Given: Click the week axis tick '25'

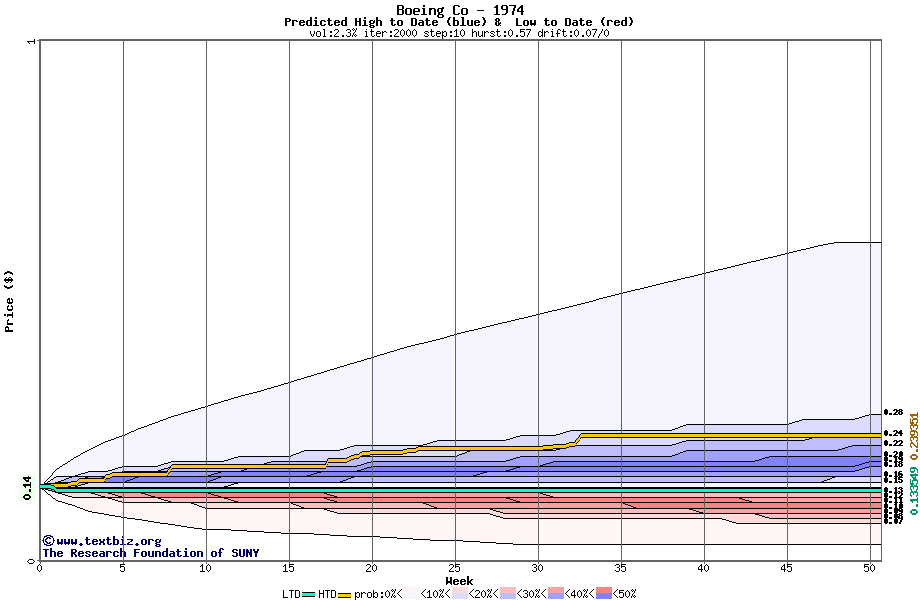Looking at the screenshot, I should click(454, 568).
